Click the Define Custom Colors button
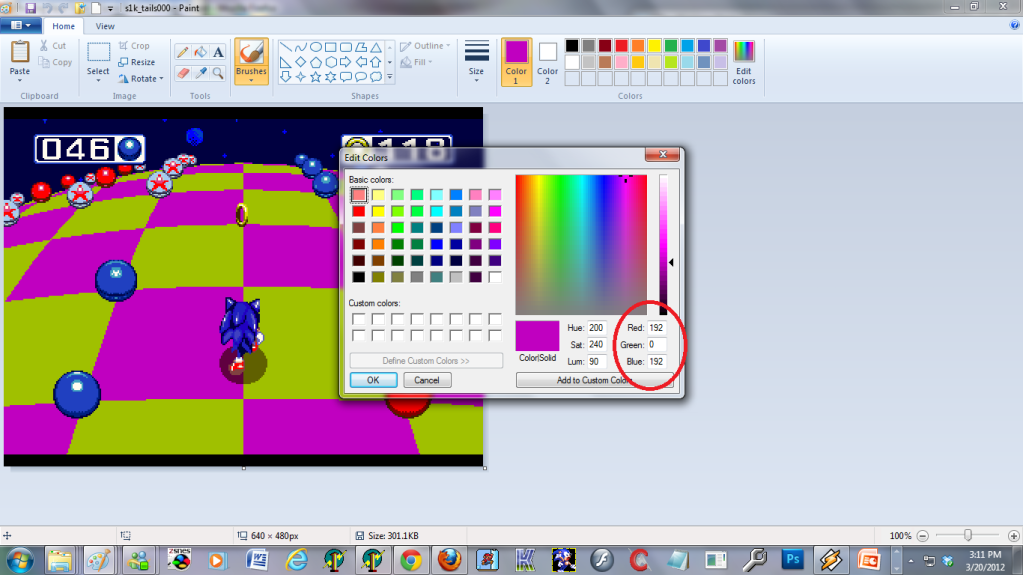Screen dimensions: 1023x575 tap(426, 360)
